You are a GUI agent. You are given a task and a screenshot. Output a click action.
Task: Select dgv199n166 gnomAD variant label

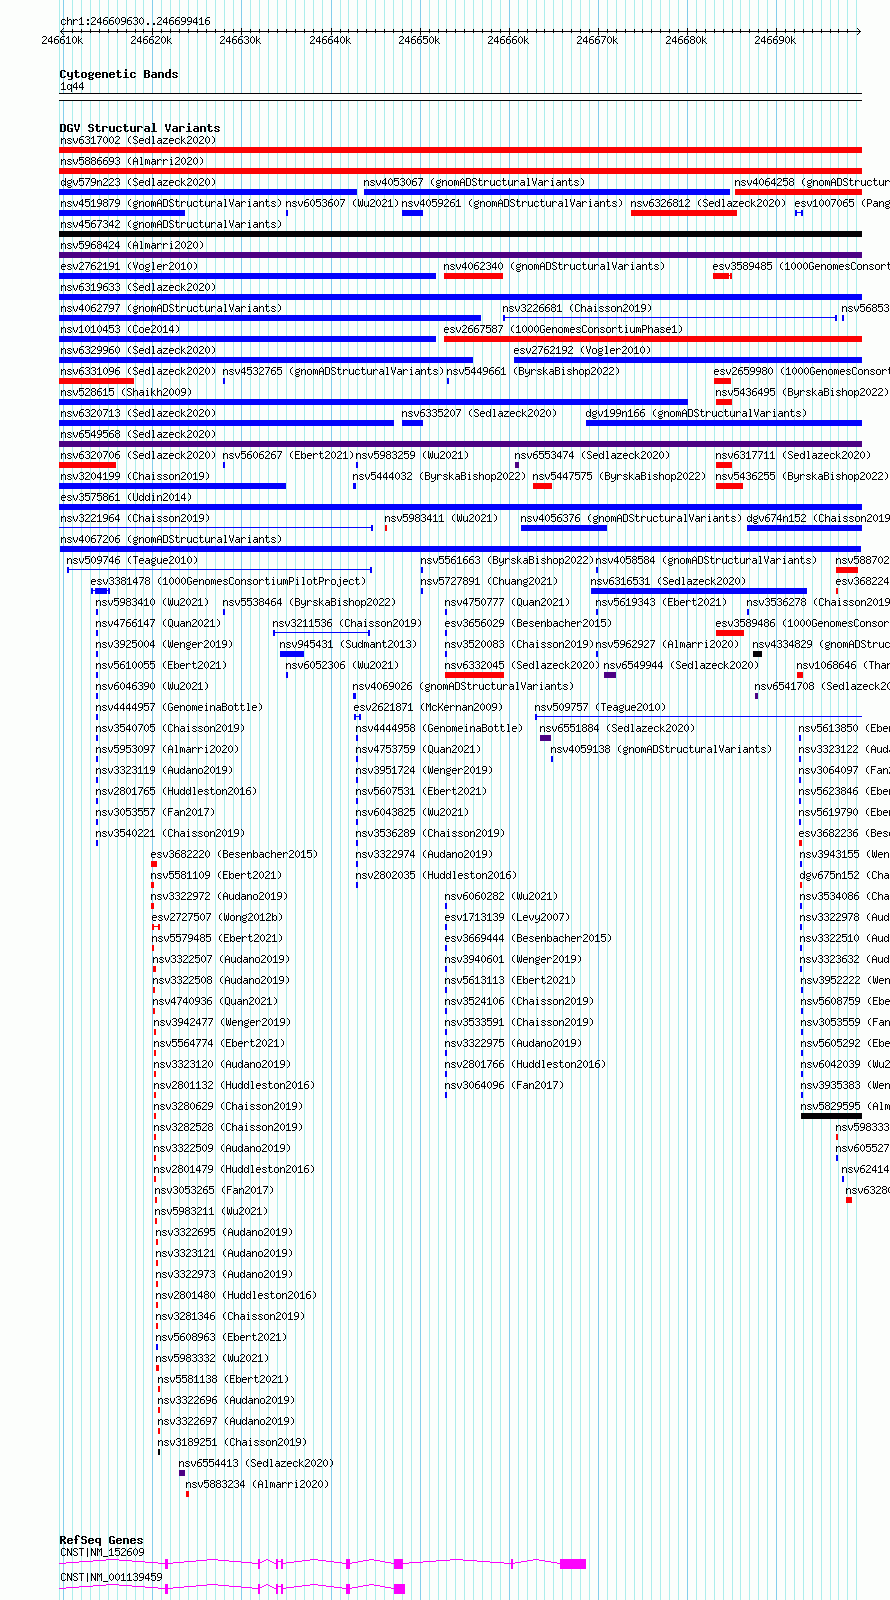(x=696, y=413)
